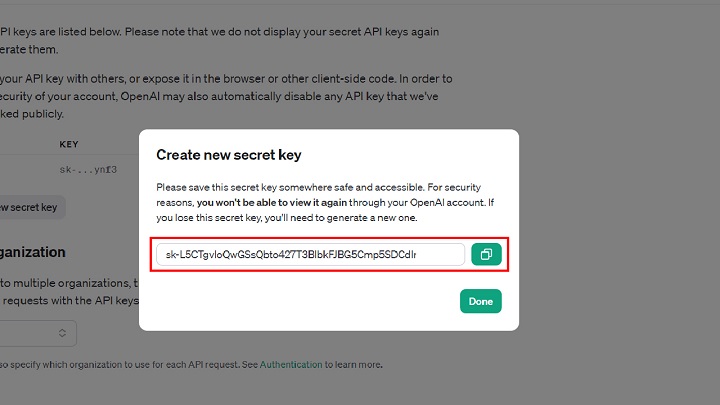Click the partially hidden new secret key button
This screenshot has height=405, width=720.
coord(32,208)
